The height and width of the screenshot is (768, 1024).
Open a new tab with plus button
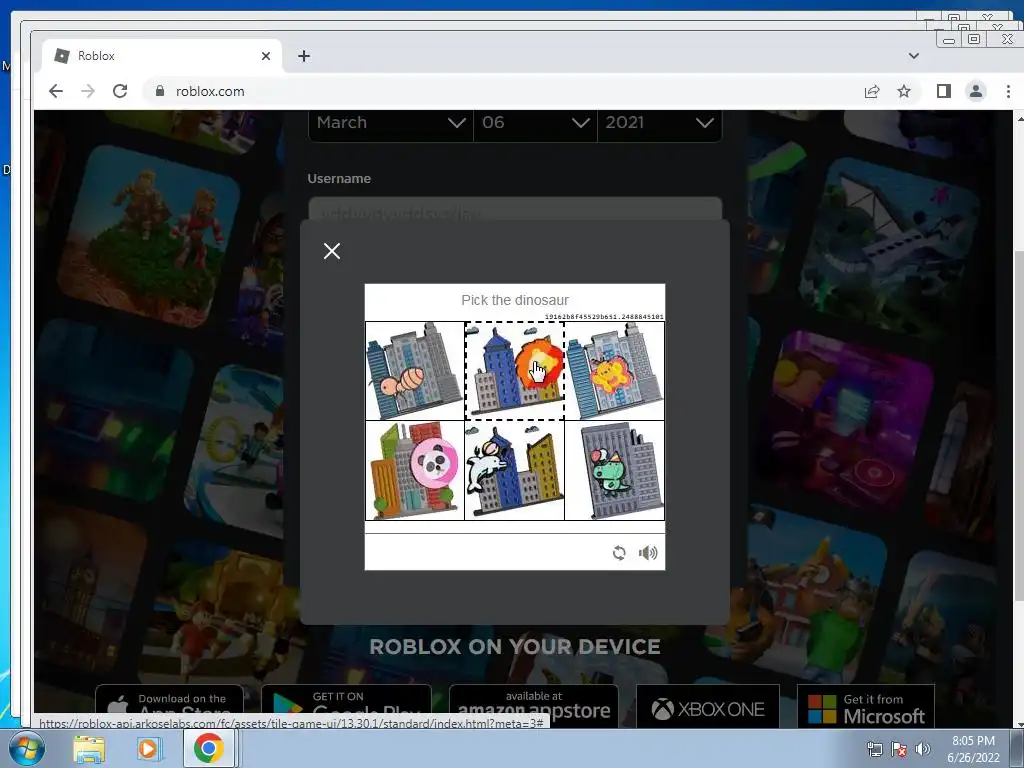(304, 56)
